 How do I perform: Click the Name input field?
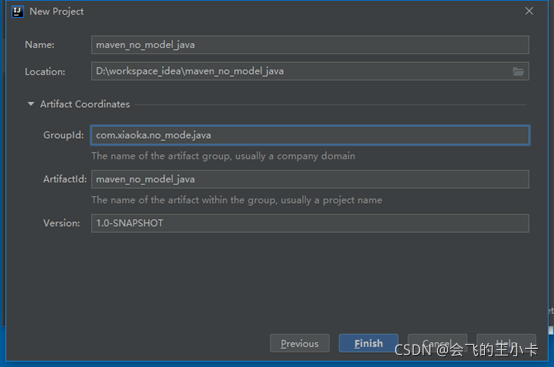pos(310,45)
